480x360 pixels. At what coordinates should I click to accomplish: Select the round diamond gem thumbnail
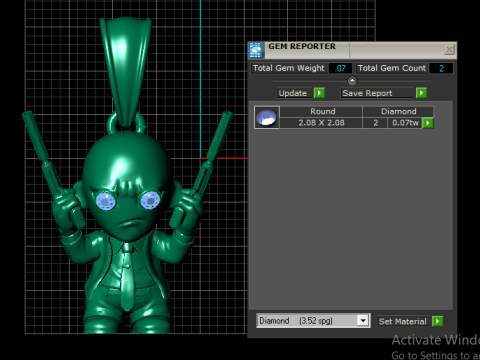pyautogui.click(x=267, y=117)
